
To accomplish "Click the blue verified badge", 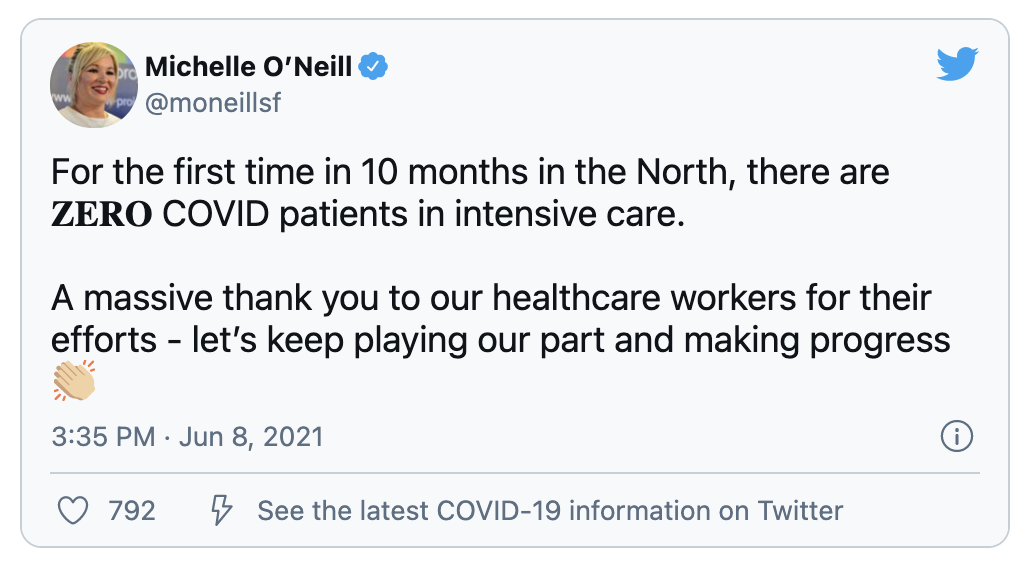I will pyautogui.click(x=374, y=67).
